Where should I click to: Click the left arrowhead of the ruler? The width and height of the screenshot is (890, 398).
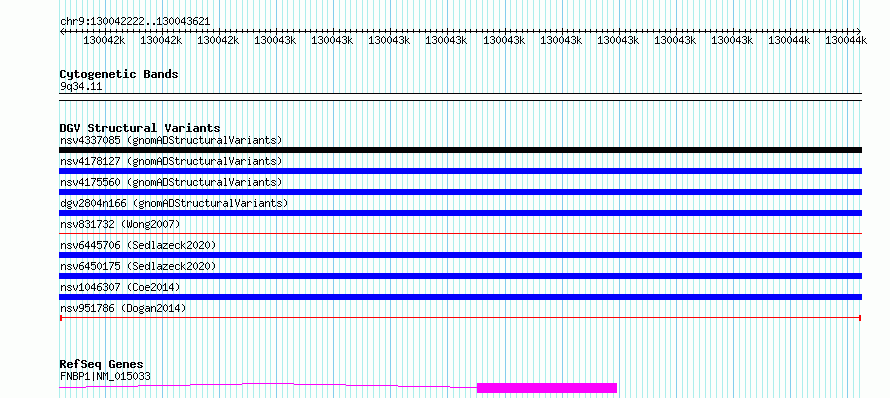click(x=62, y=31)
